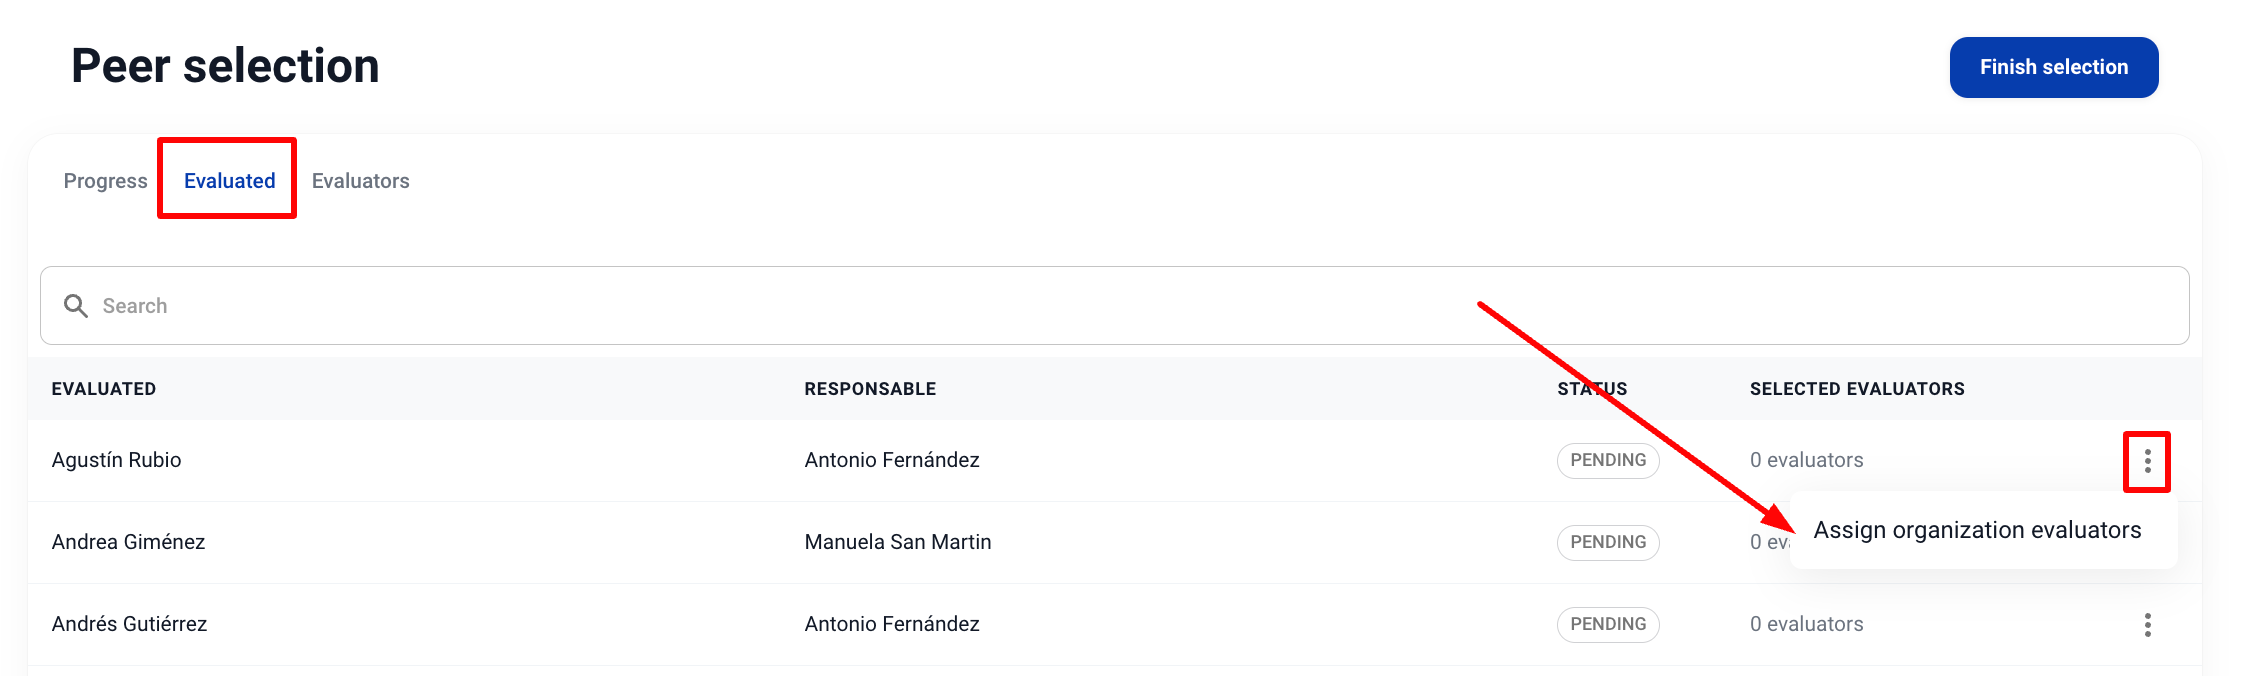
Task: Click the PENDING badge for Agustín Rubio
Action: (1607, 460)
